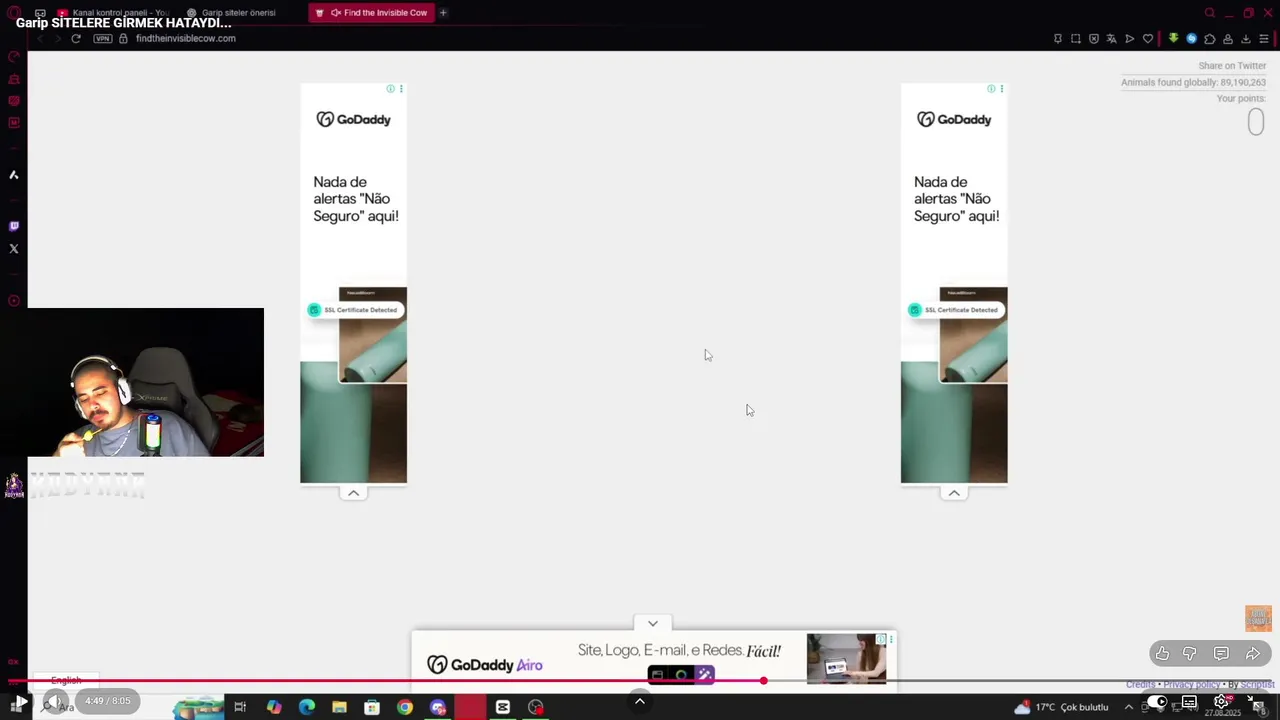Image resolution: width=1280 pixels, height=720 pixels.
Task: Click the video title Garip SİTELERE GİRMEK
Action: point(124,22)
